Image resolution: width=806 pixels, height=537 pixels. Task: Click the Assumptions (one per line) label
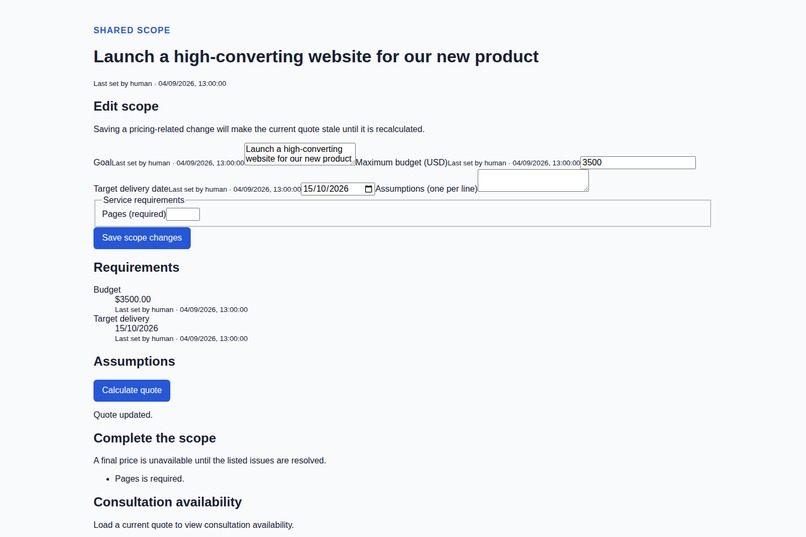click(426, 189)
